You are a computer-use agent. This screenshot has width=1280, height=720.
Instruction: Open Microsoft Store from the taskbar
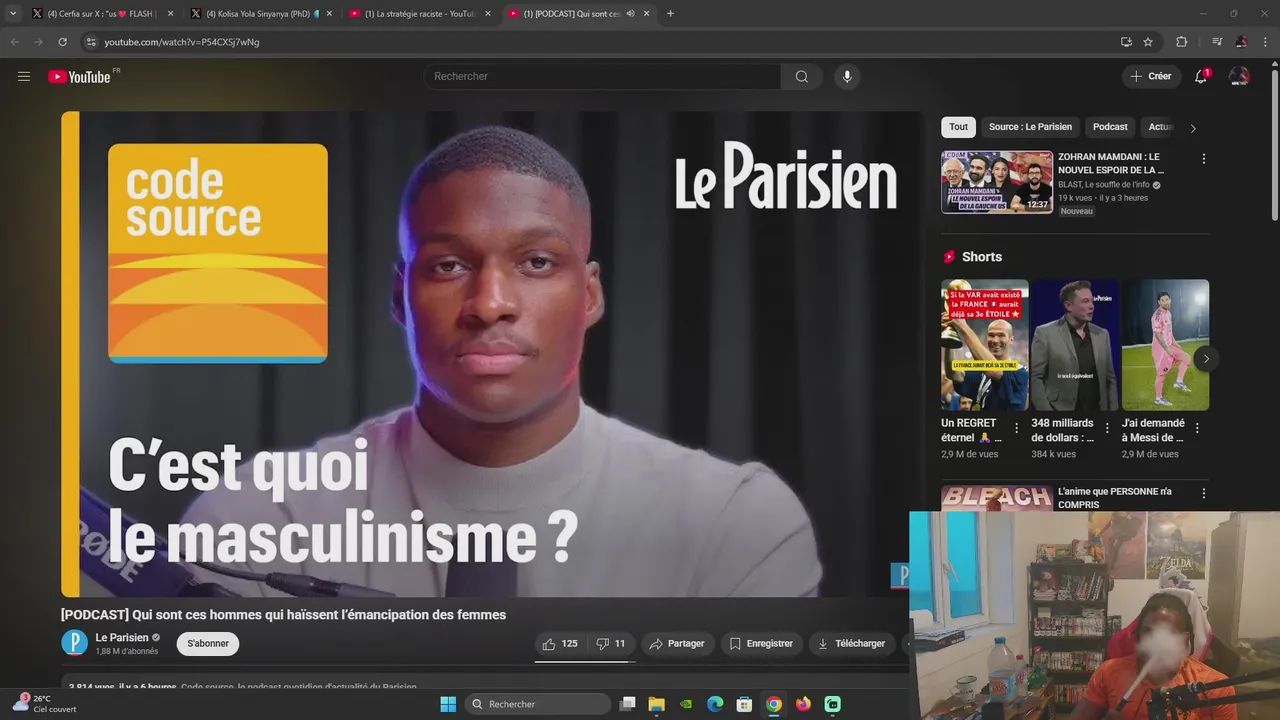click(744, 704)
